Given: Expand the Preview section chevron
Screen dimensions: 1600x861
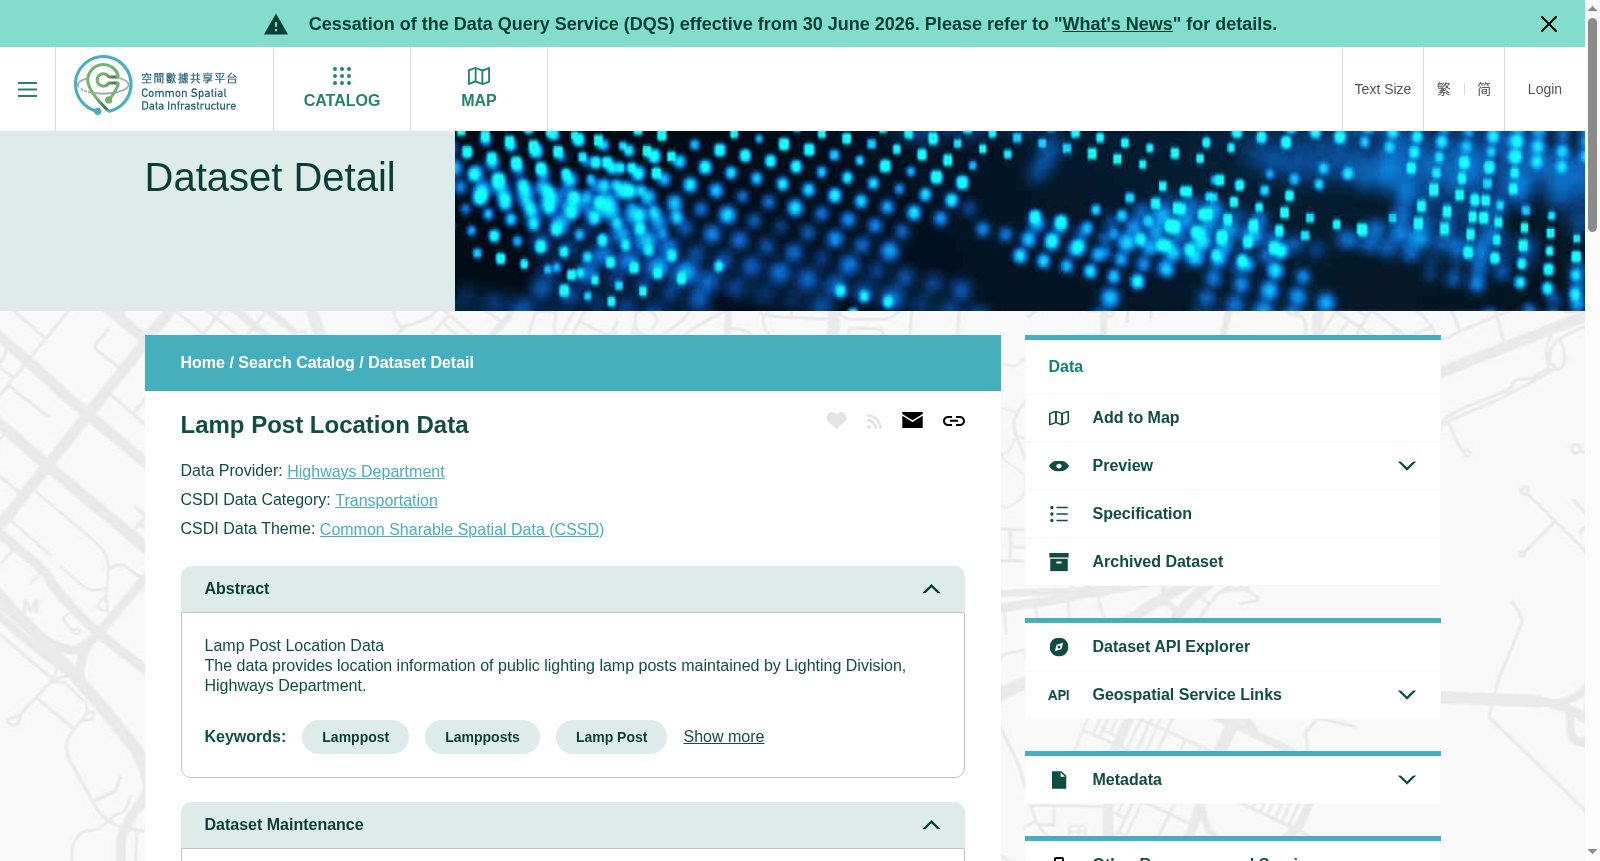Looking at the screenshot, I should click(1407, 466).
